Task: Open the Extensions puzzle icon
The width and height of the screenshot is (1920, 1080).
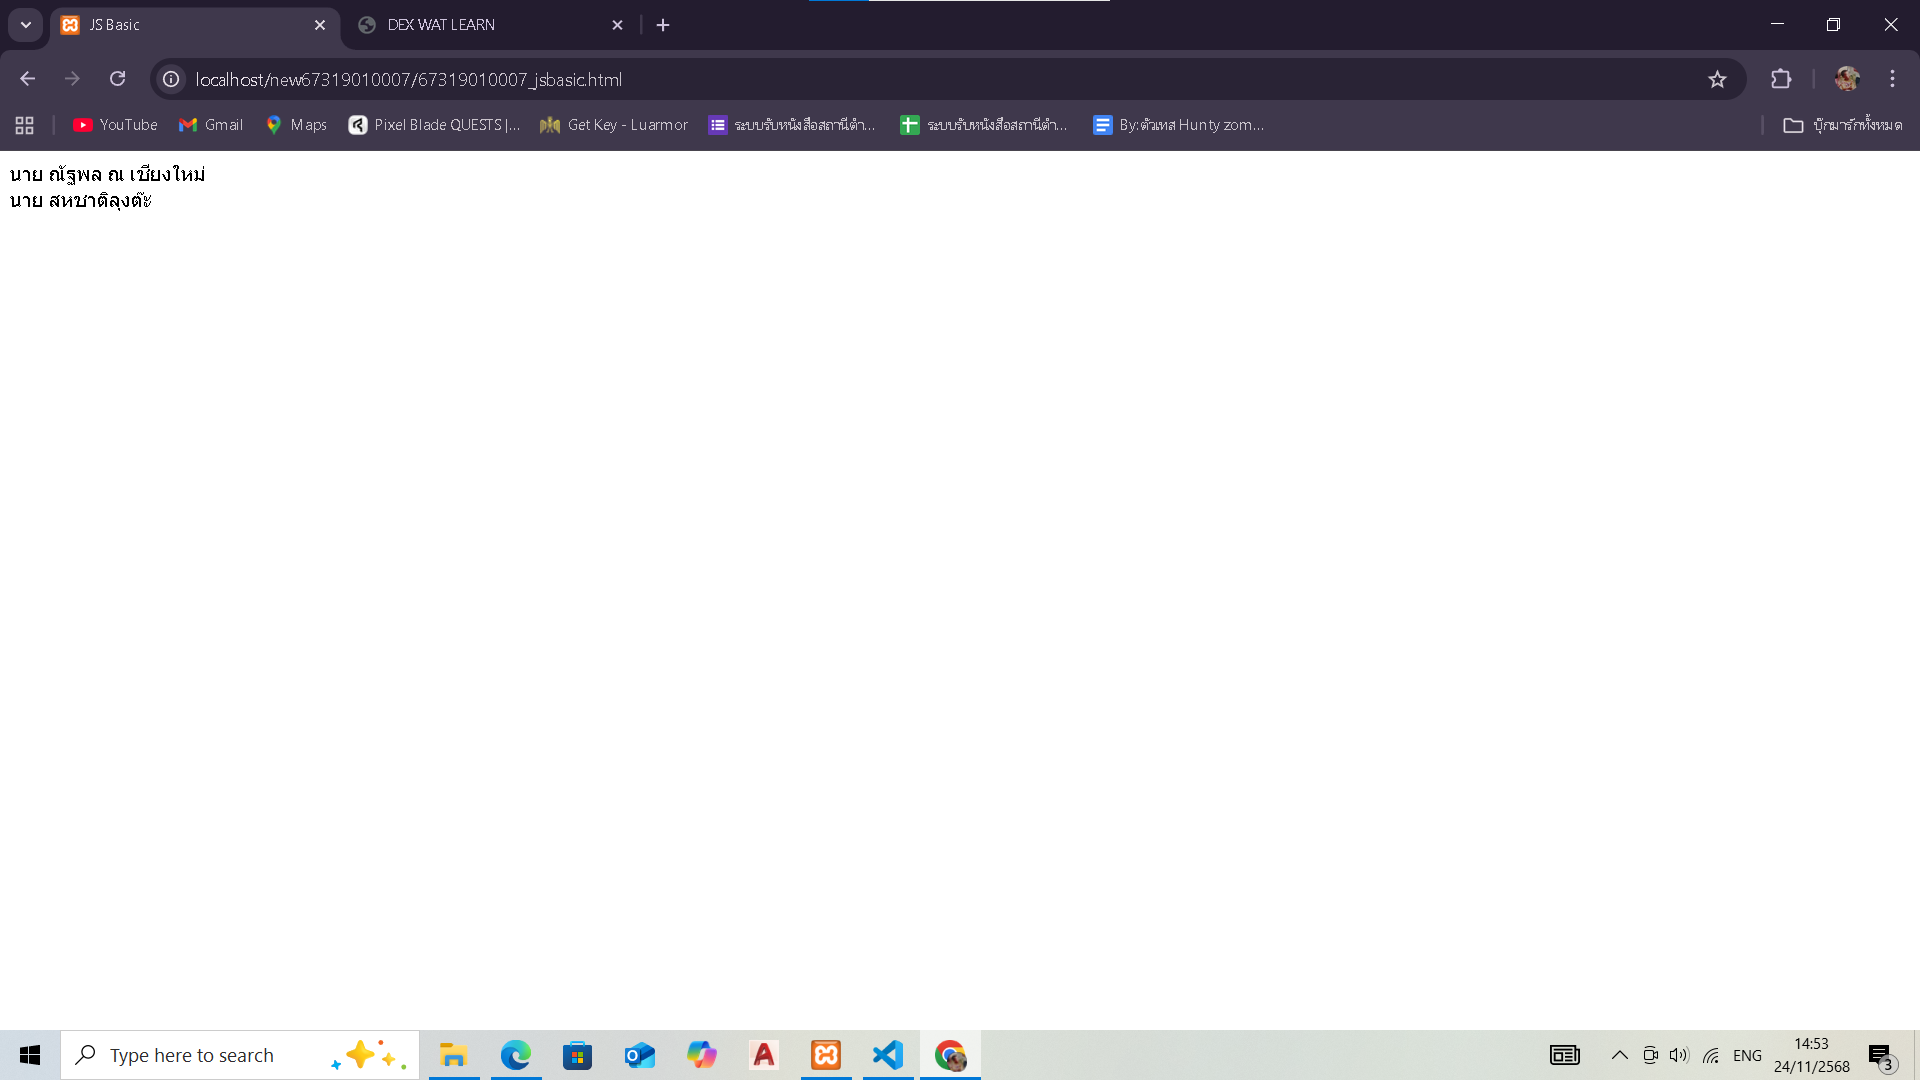Action: pos(1781,79)
